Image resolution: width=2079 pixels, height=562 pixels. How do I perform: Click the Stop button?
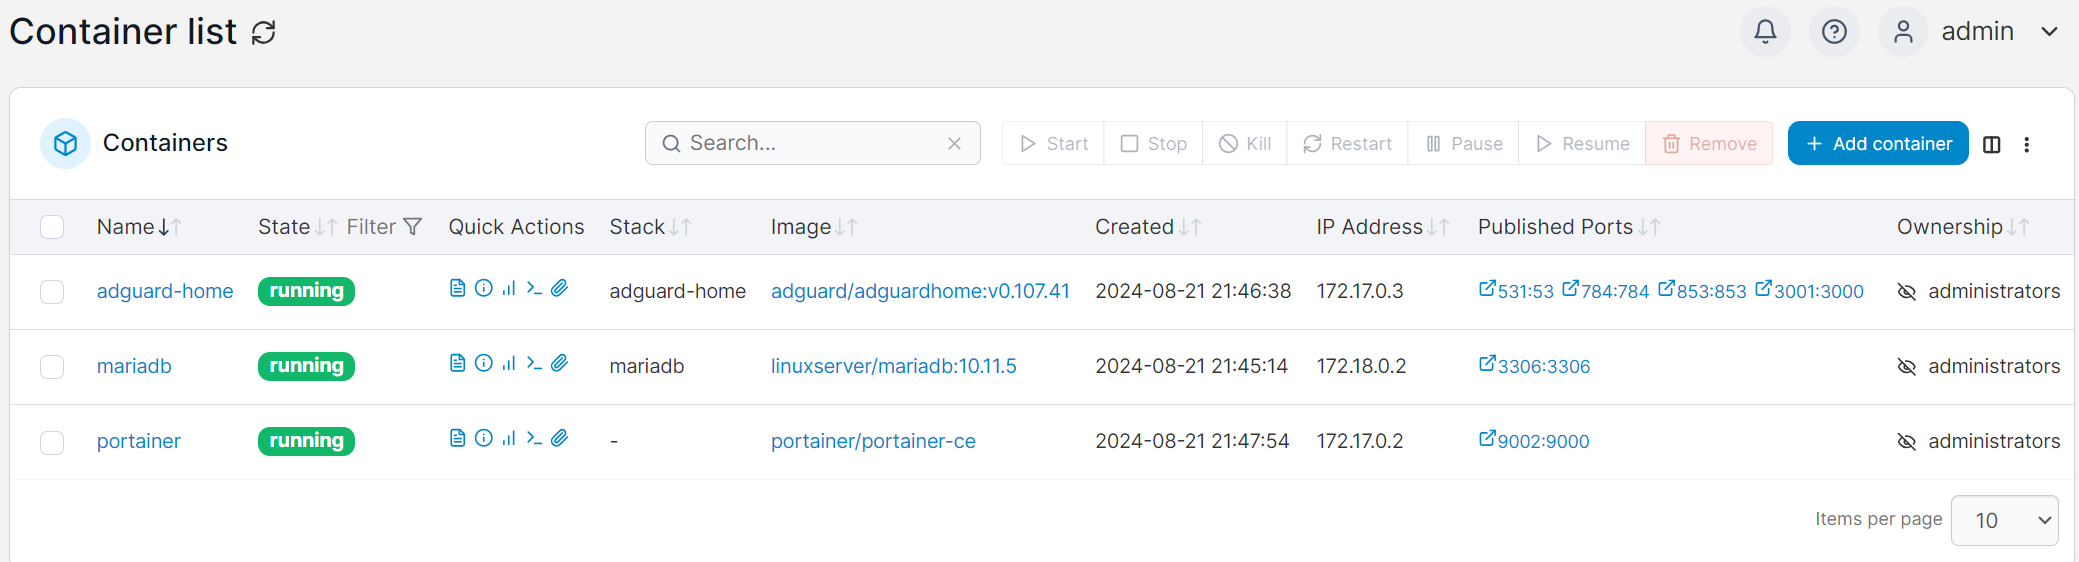1153,143
